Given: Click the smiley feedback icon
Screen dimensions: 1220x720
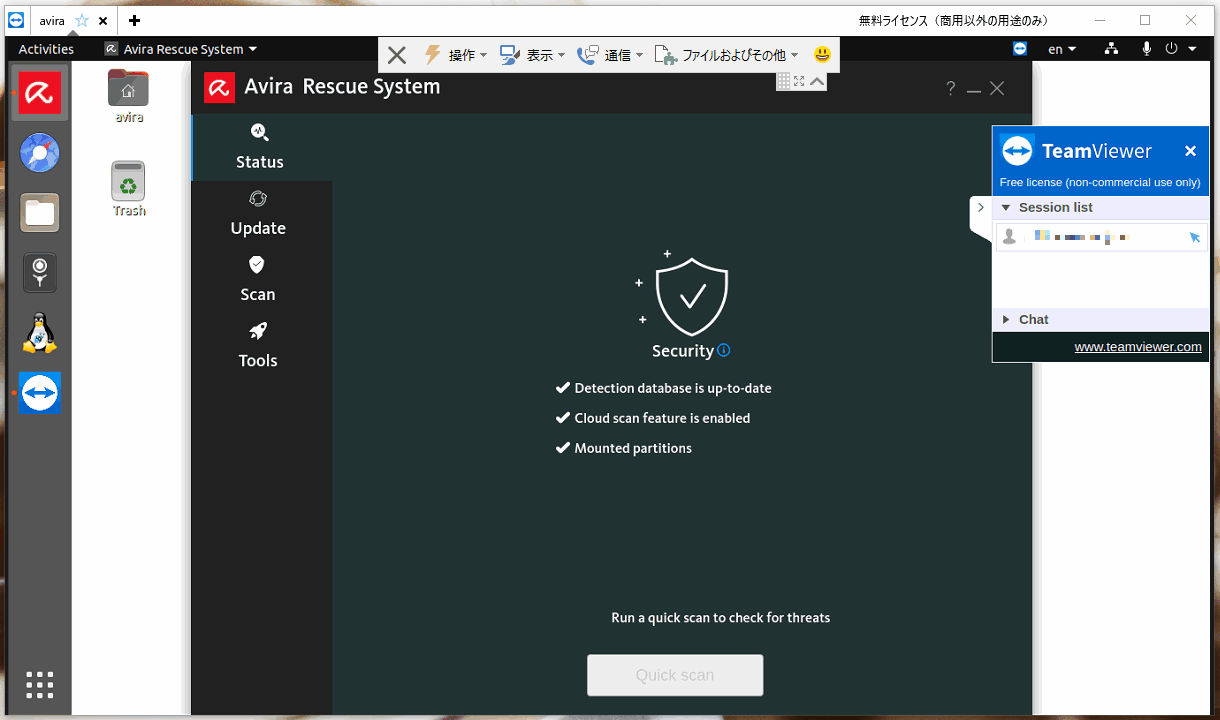Looking at the screenshot, I should click(x=822, y=55).
